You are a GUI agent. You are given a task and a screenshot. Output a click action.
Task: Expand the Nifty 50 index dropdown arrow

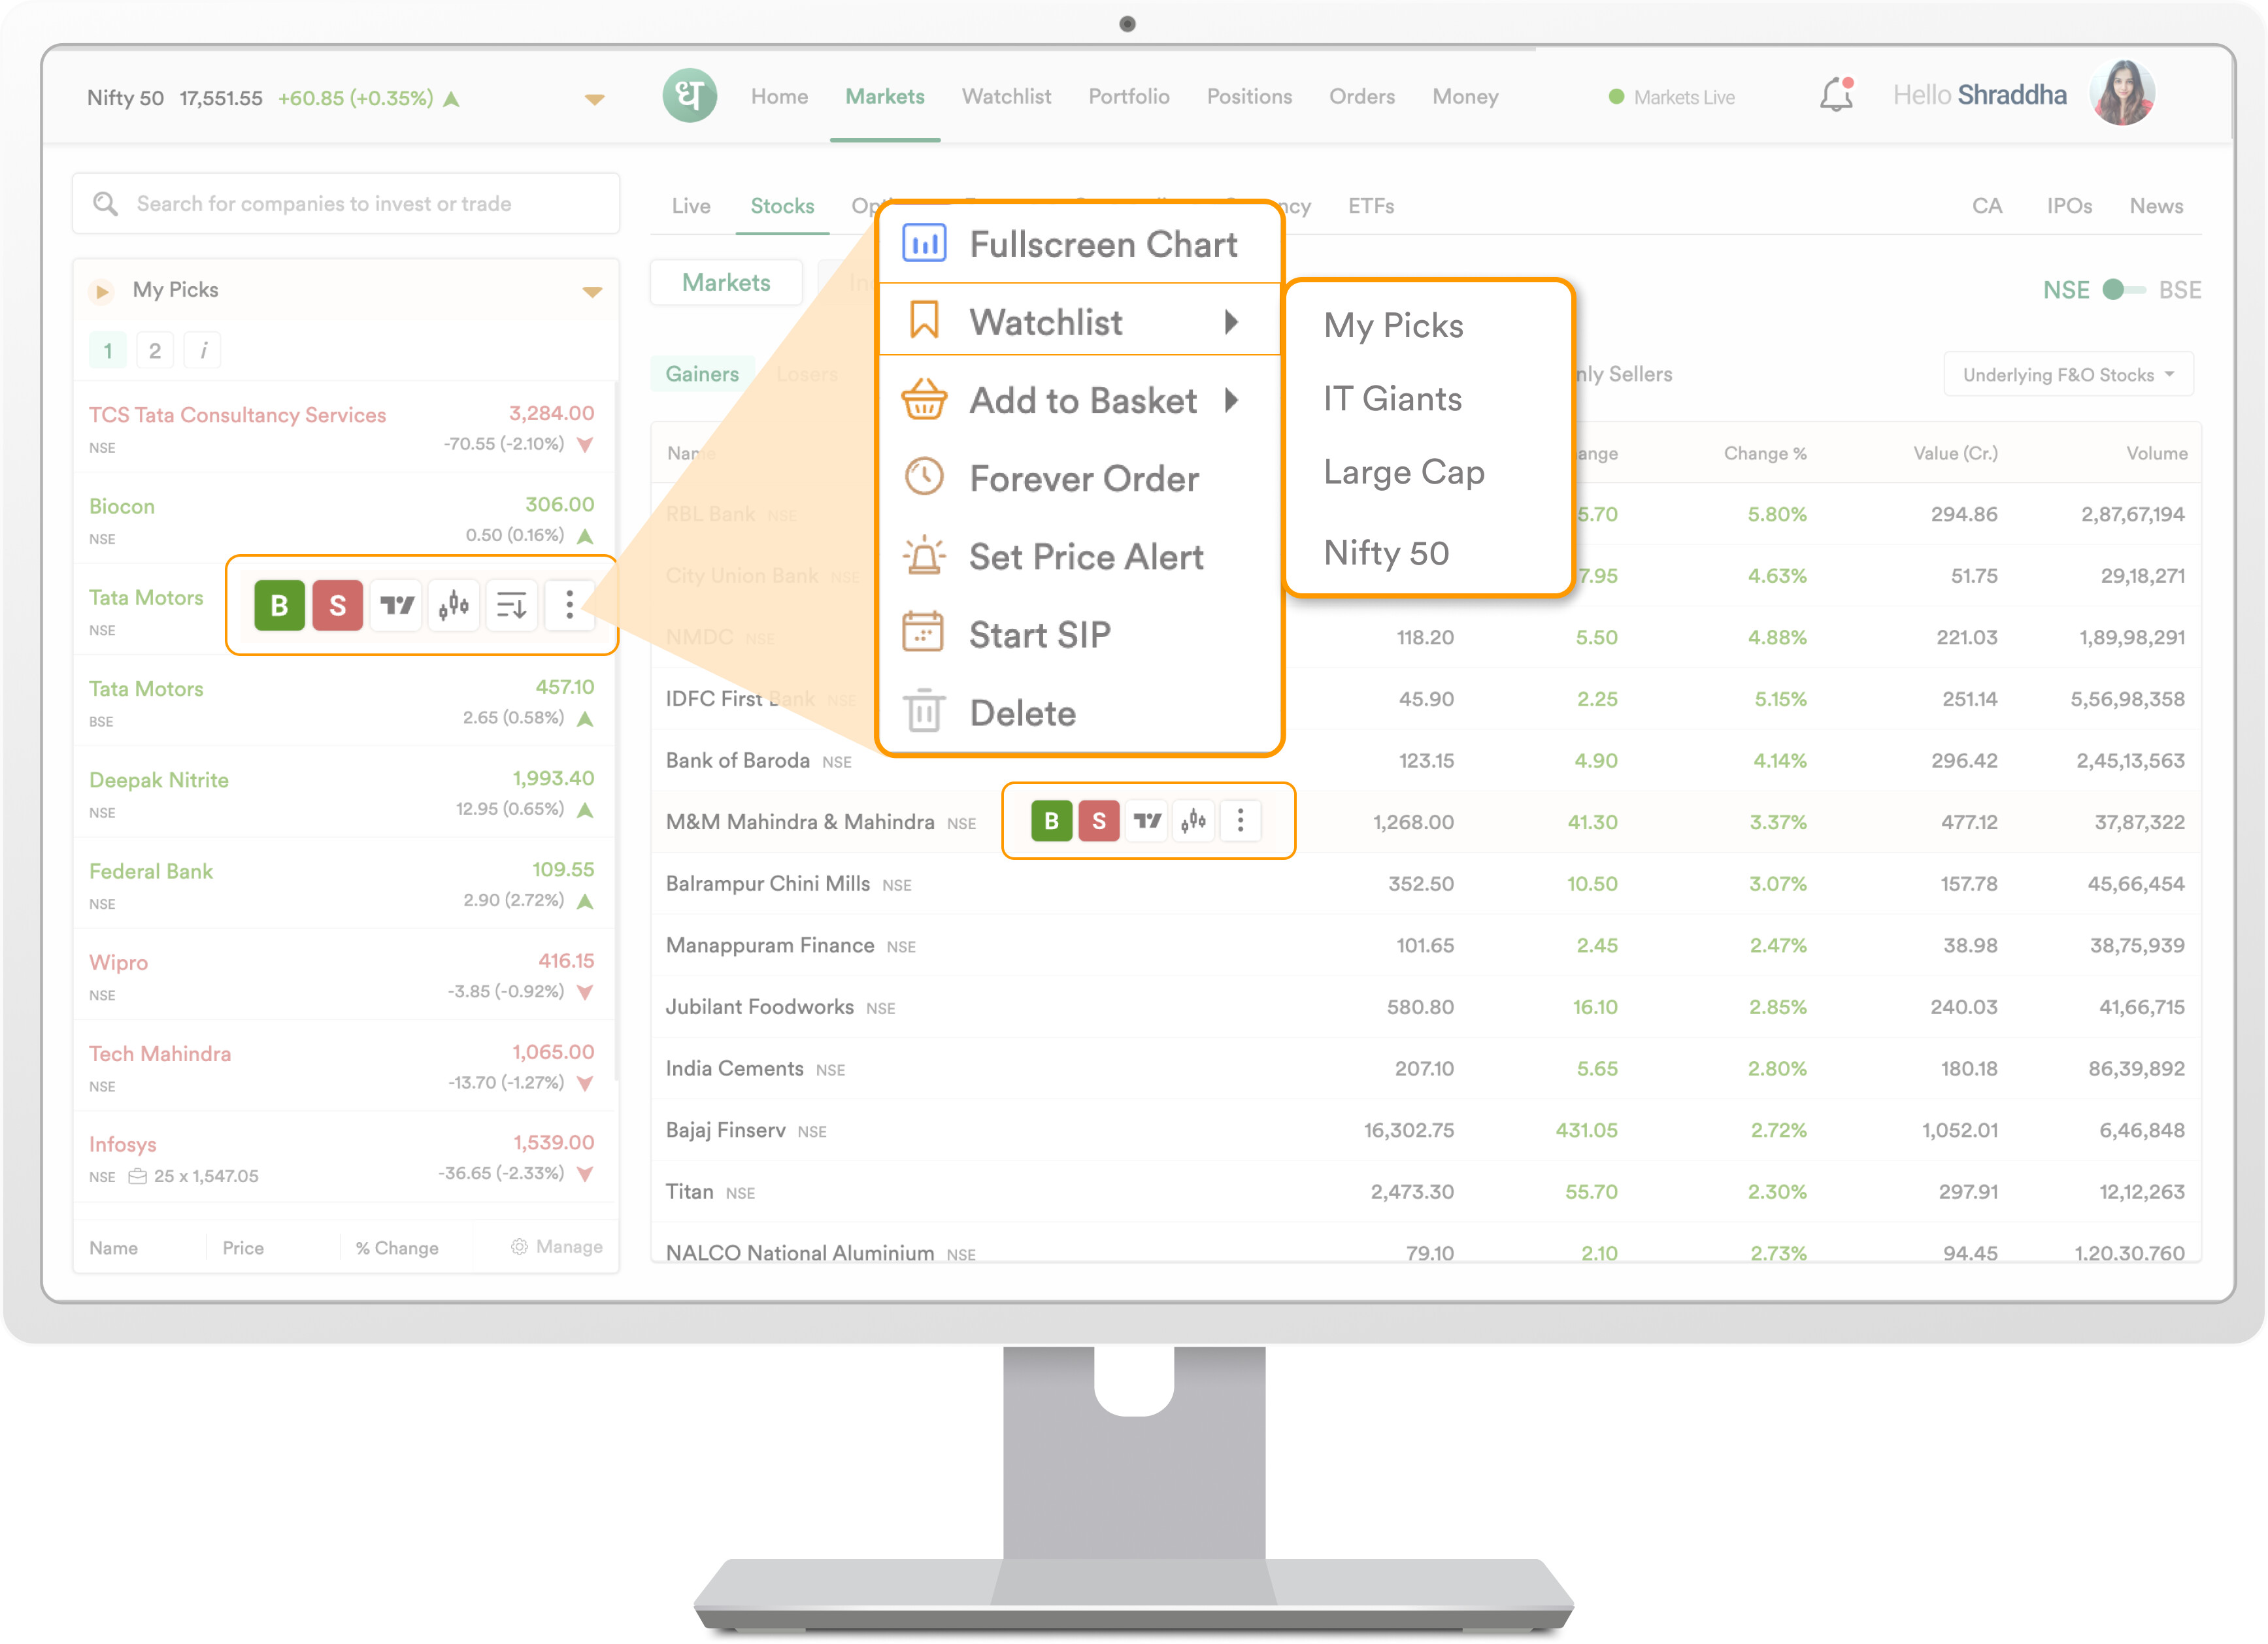pyautogui.click(x=594, y=99)
